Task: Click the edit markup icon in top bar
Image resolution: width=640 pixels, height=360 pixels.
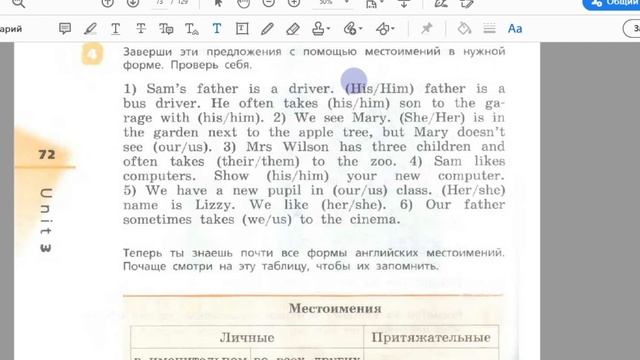Action: (x=467, y=3)
